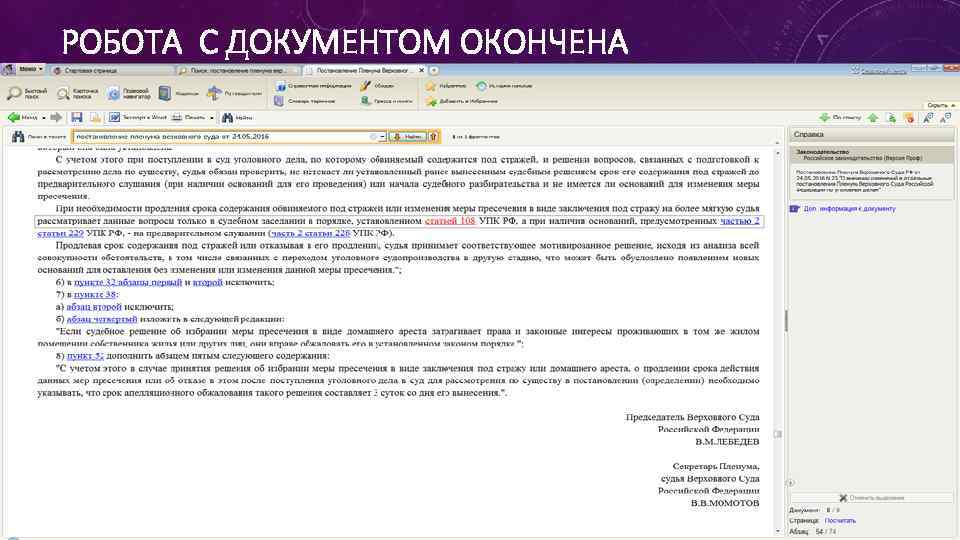Click Найти button beside search field

pos(408,137)
